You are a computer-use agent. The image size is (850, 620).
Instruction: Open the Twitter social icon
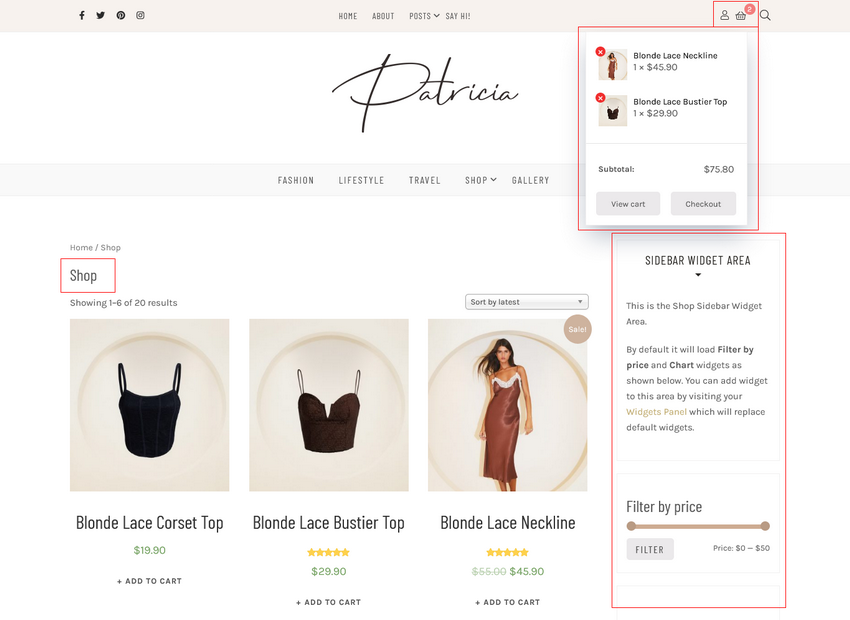click(x=101, y=15)
